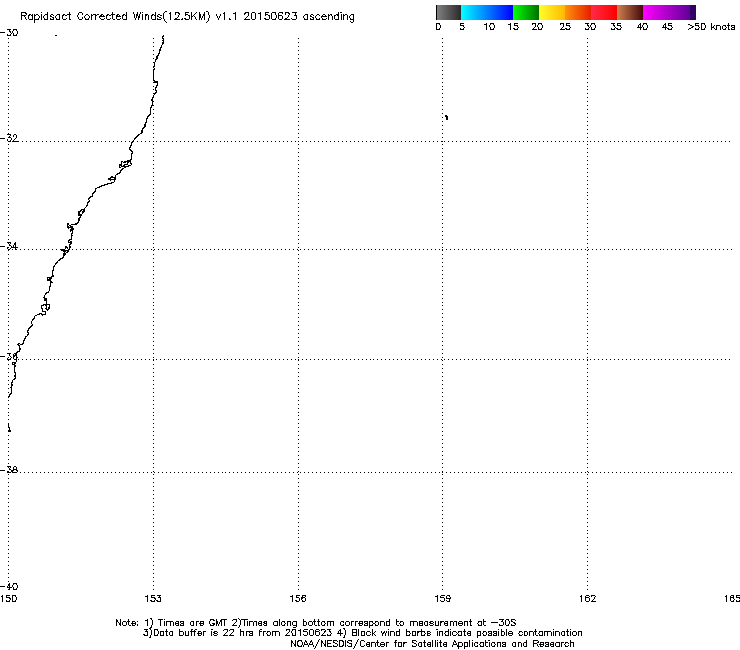Select the yellow 20-25 knots color band
This screenshot has width=740, height=650.
[552, 12]
